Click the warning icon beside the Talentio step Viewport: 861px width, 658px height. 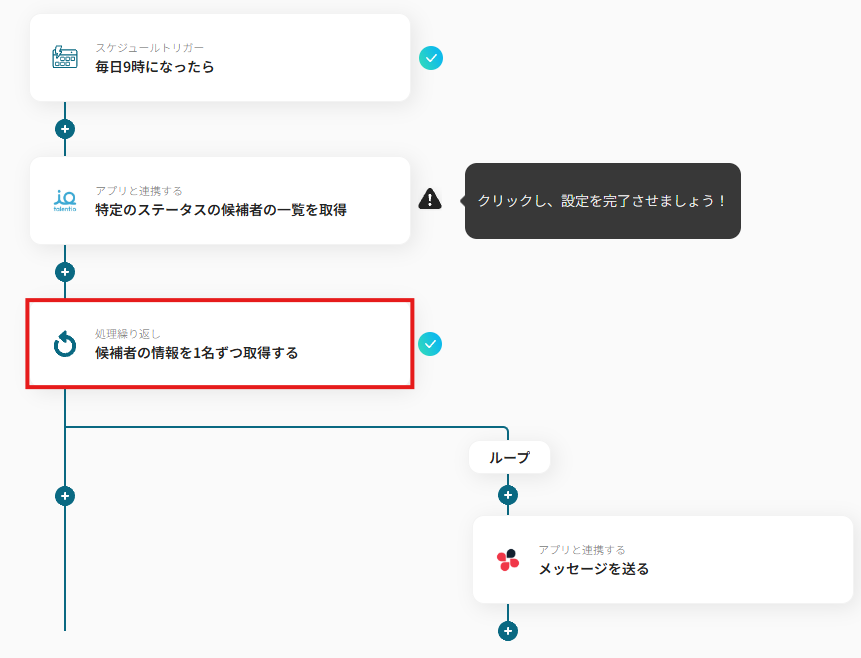431,200
